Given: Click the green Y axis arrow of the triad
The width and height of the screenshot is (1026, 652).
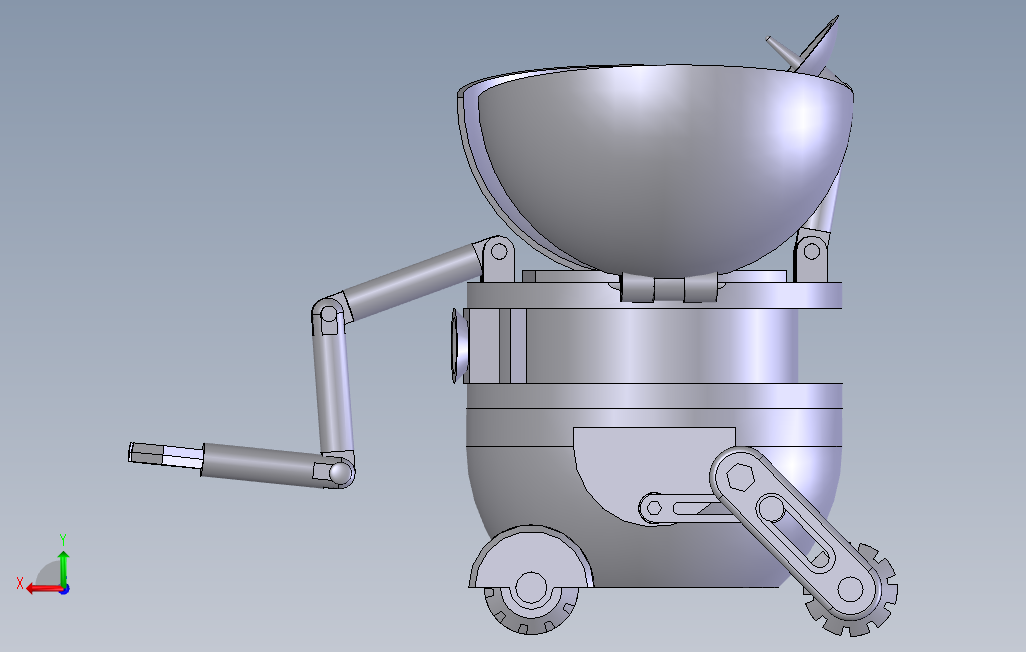Looking at the screenshot, I should (x=63, y=568).
